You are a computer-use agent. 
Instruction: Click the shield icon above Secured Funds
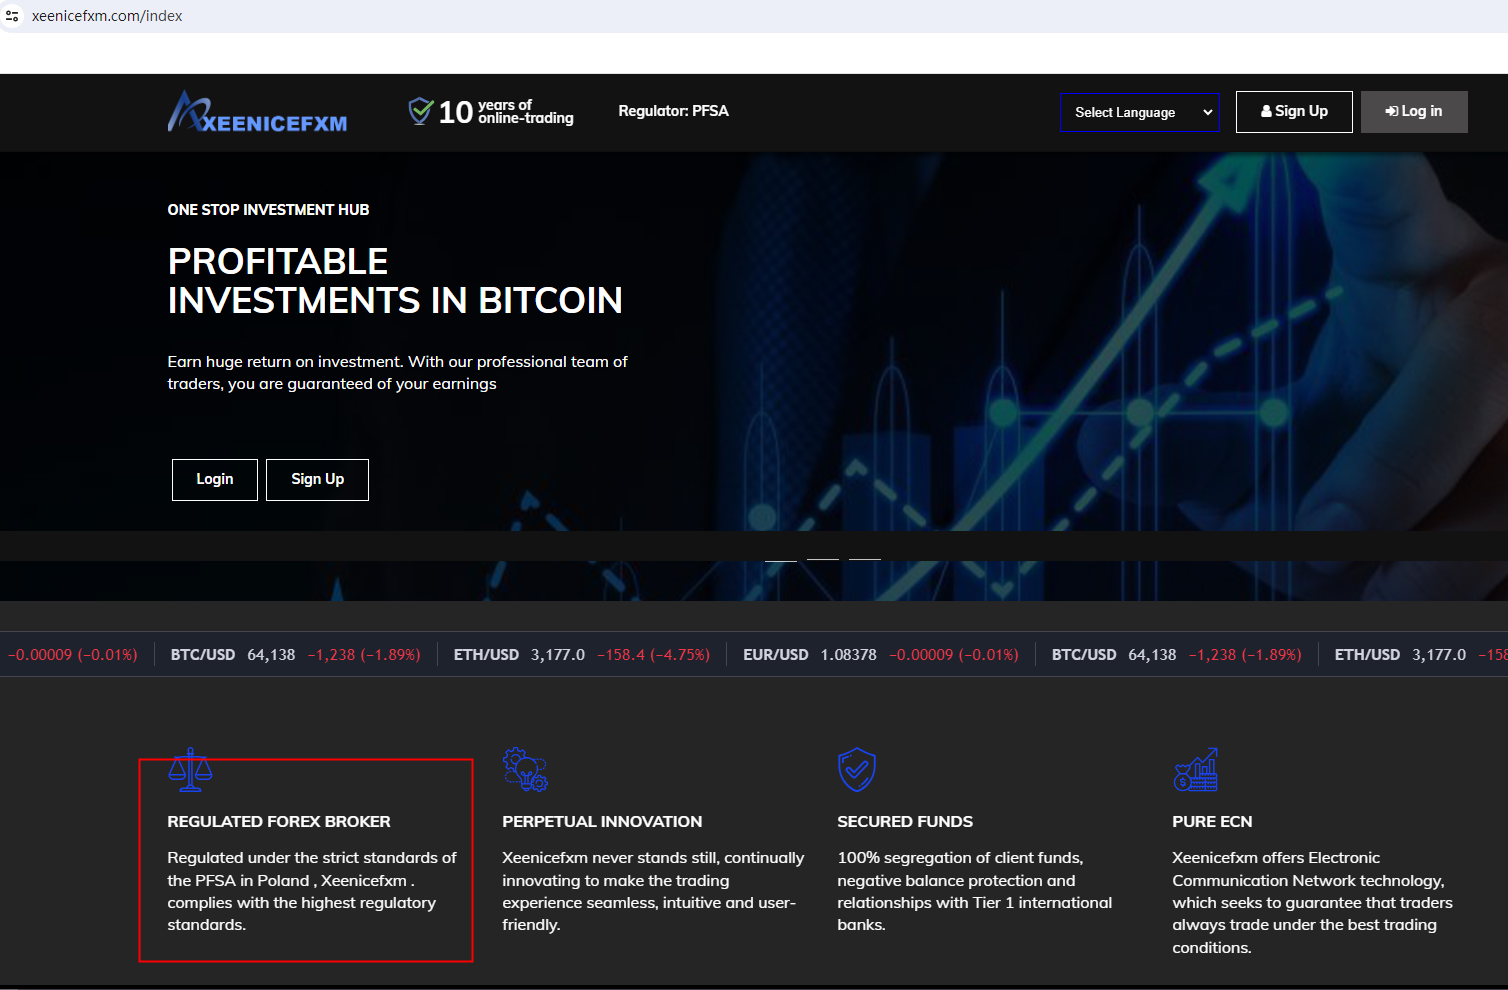pos(857,769)
